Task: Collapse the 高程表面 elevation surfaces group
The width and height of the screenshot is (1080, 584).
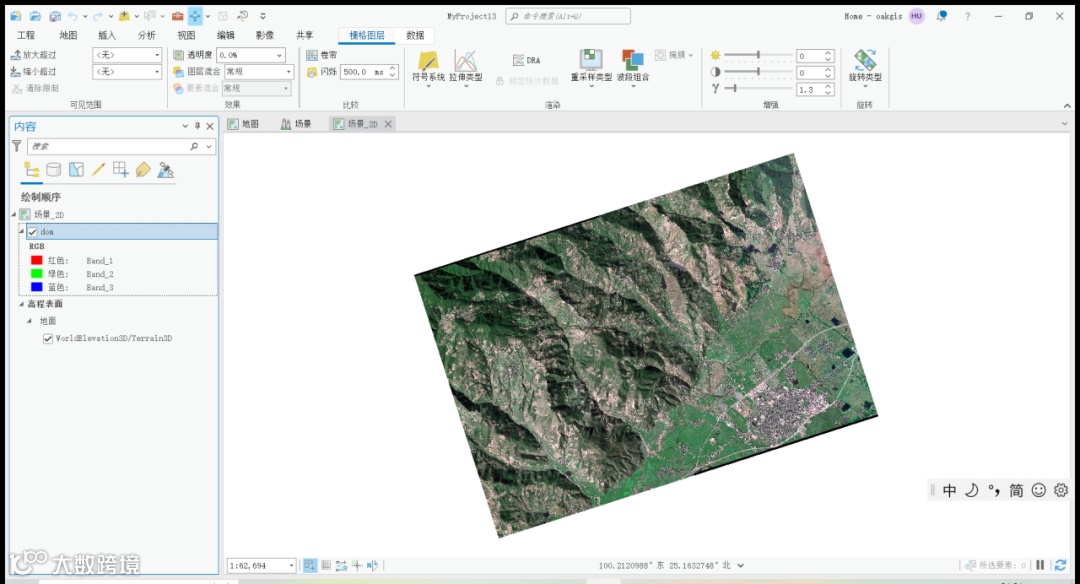Action: pyautogui.click(x=21, y=304)
